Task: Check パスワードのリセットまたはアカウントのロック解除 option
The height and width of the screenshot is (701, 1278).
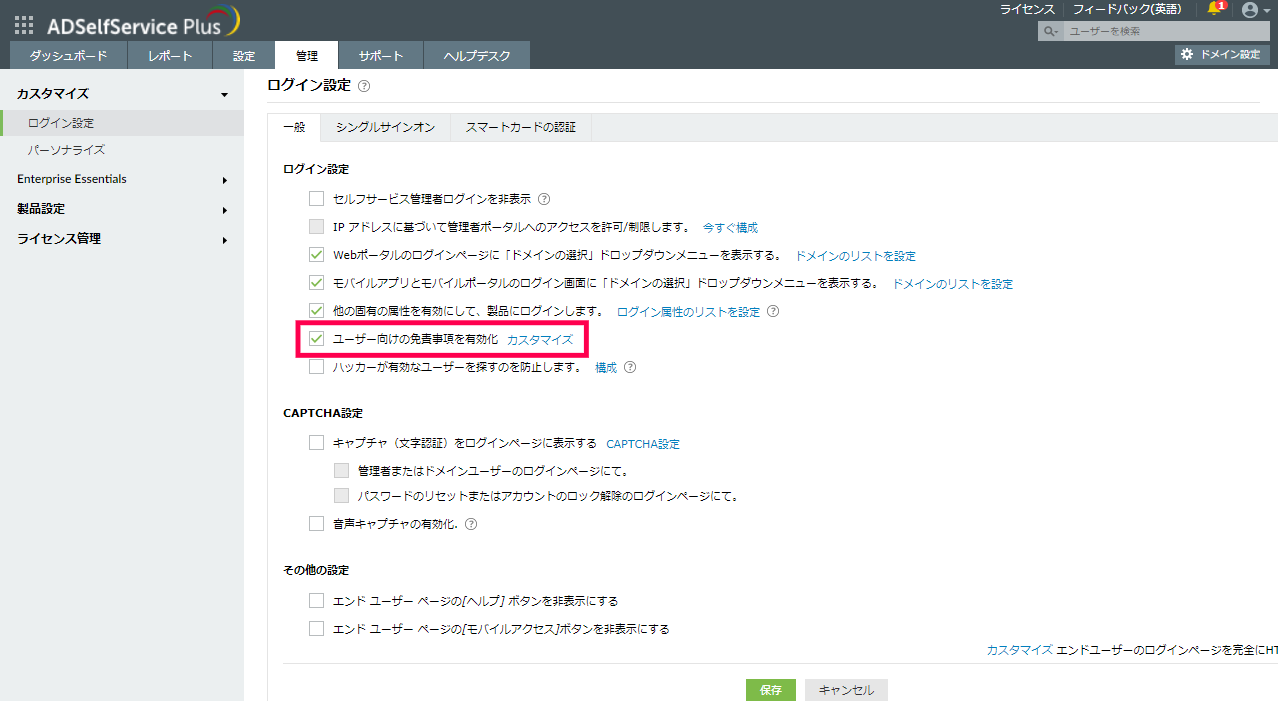Action: point(342,496)
